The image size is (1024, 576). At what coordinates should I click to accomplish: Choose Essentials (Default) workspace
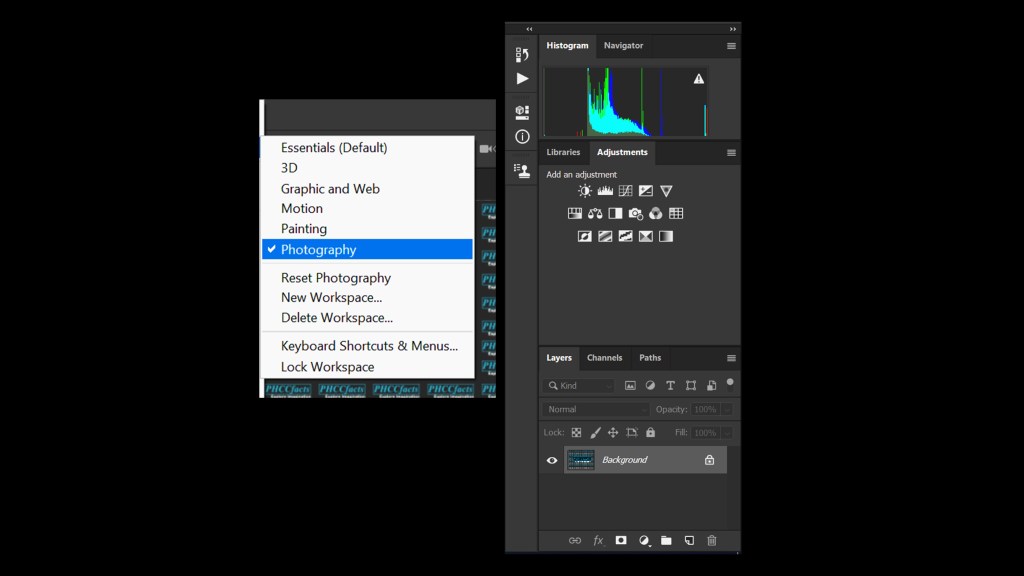(x=334, y=148)
